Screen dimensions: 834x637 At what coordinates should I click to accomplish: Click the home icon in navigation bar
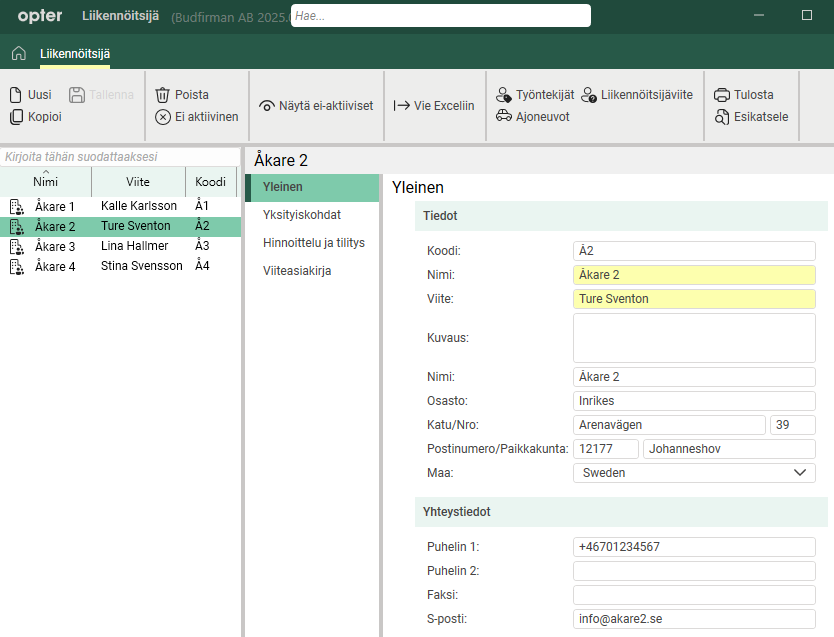tap(18, 53)
